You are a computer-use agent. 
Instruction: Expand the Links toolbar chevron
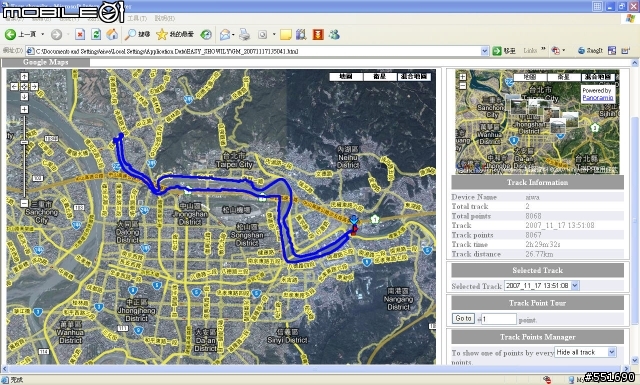click(x=544, y=50)
